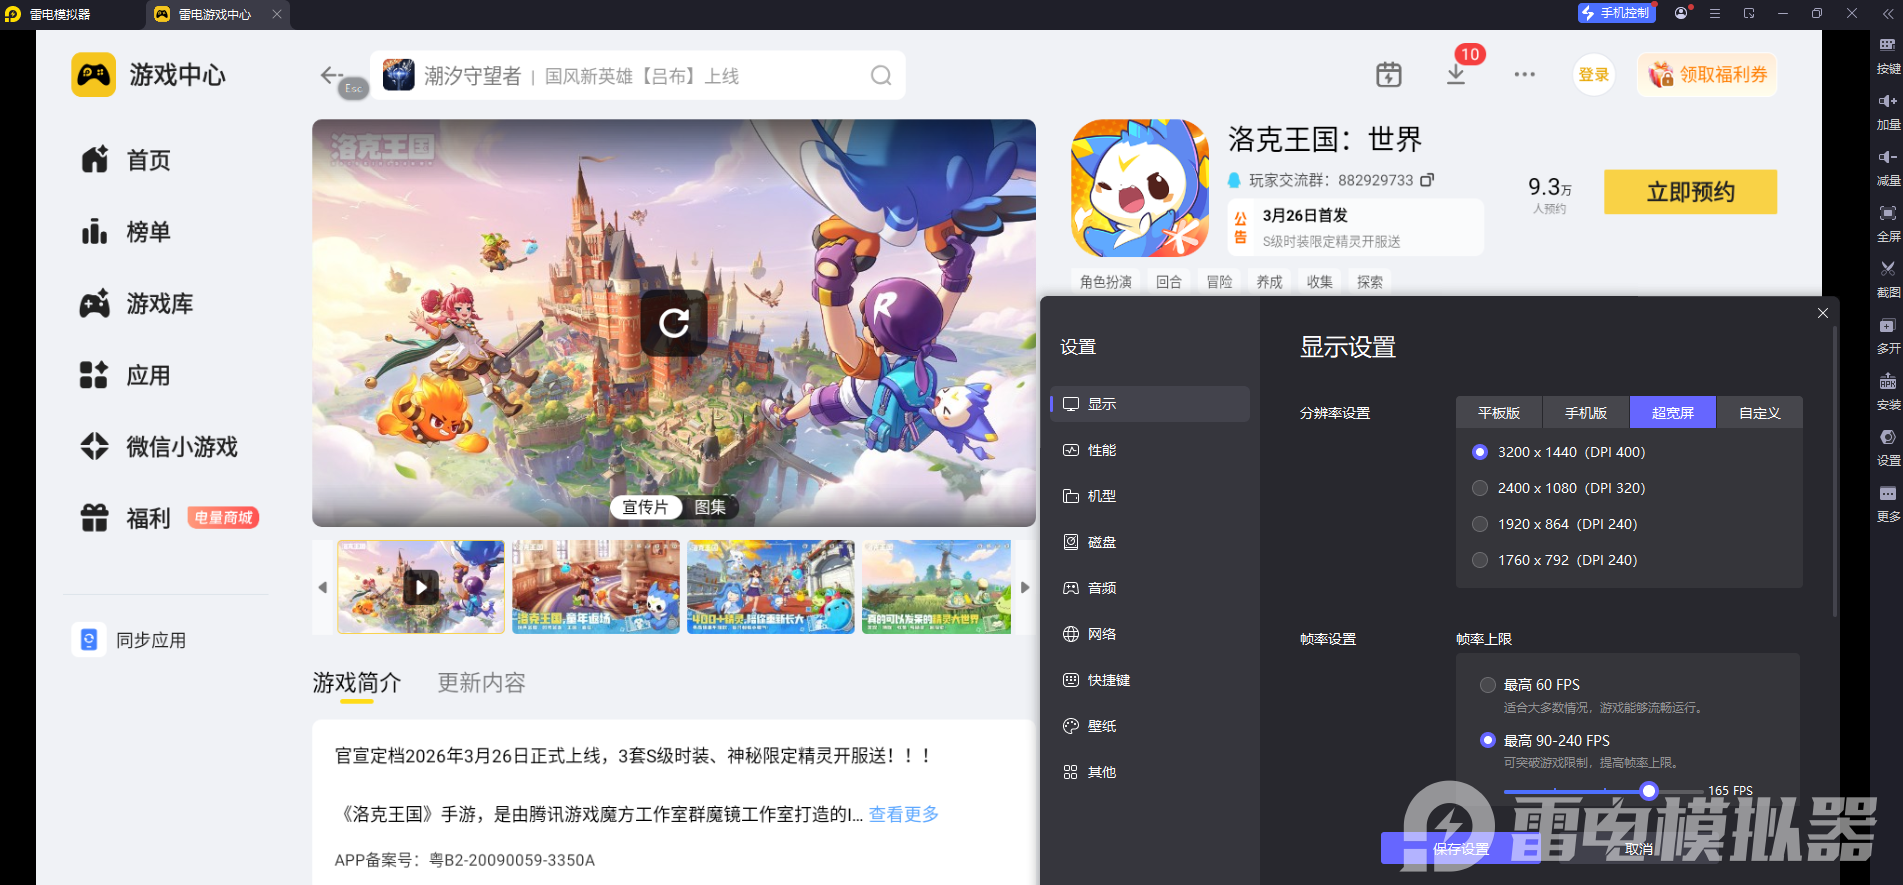
Task: Click the 手机控制 phone control button
Action: click(1616, 13)
